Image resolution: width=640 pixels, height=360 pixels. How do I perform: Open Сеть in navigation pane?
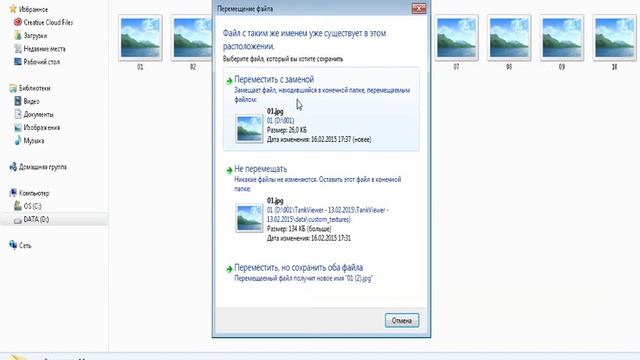25,245
